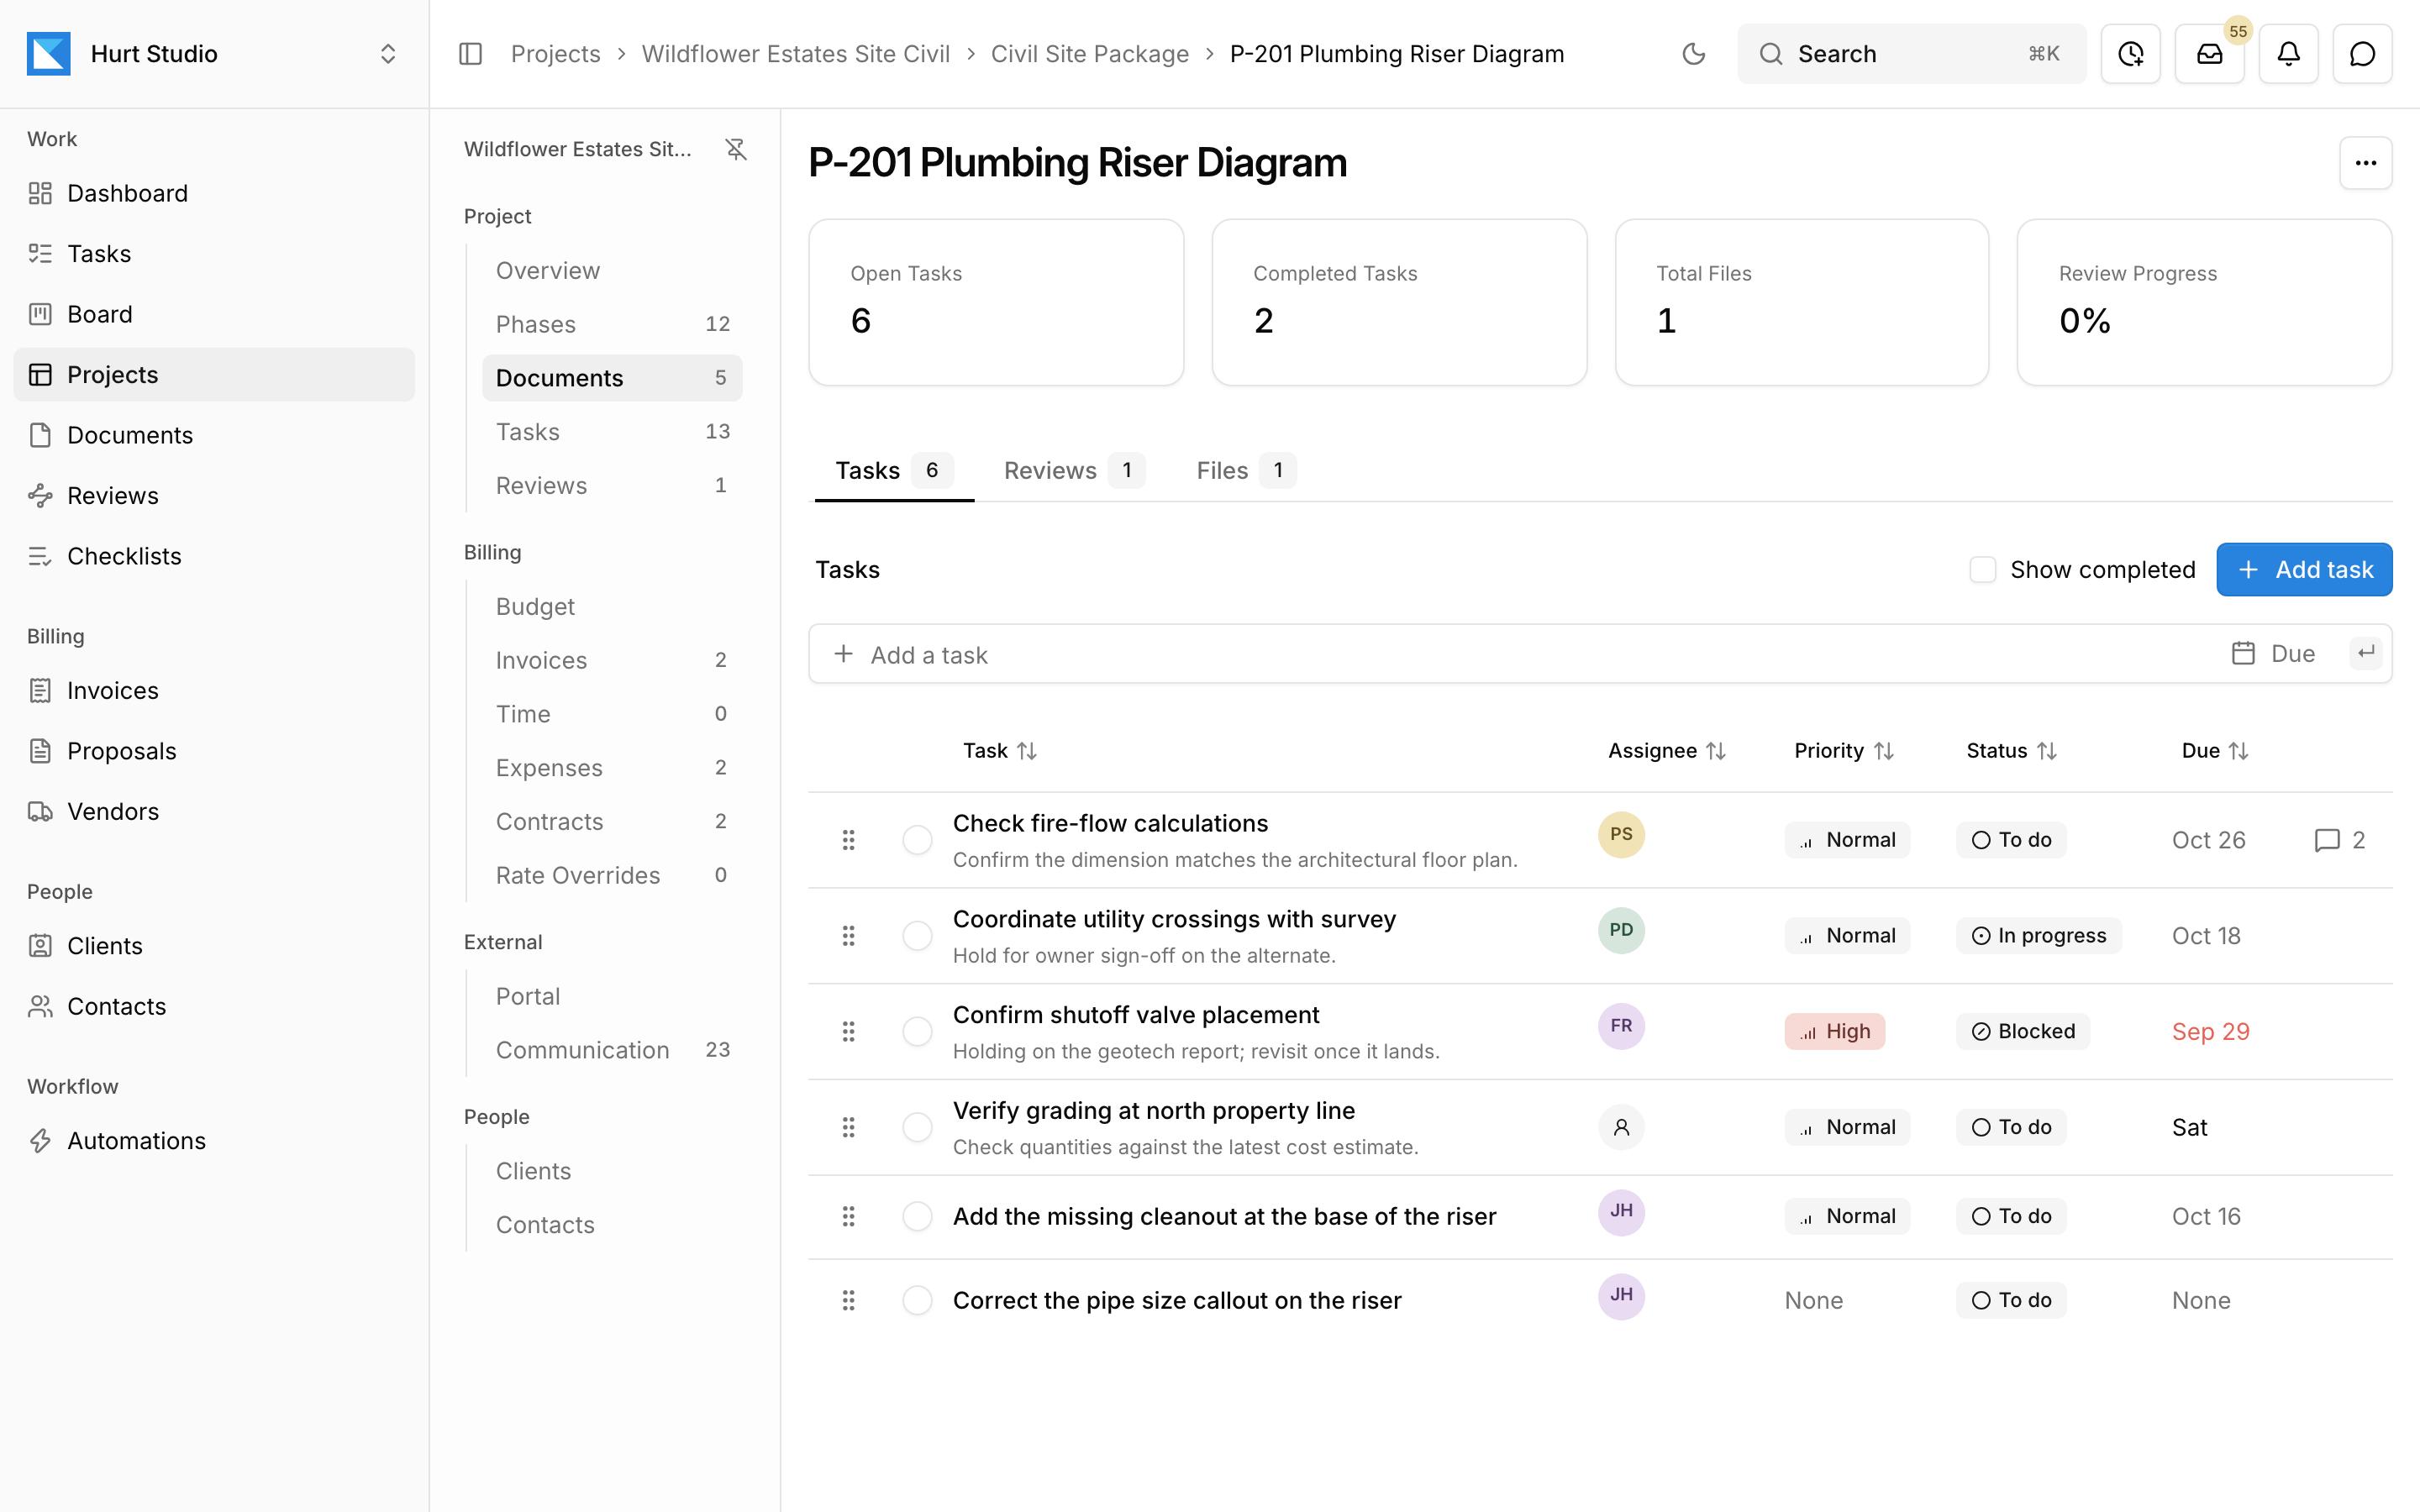Unpin the Wildflower Estates project sidebar
Screen dimensions: 2420x1512
tap(736, 149)
